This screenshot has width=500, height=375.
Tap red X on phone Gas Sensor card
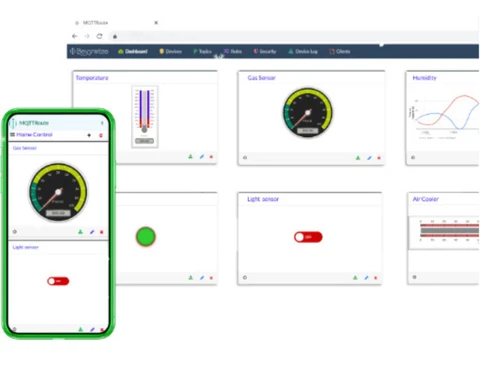click(102, 232)
